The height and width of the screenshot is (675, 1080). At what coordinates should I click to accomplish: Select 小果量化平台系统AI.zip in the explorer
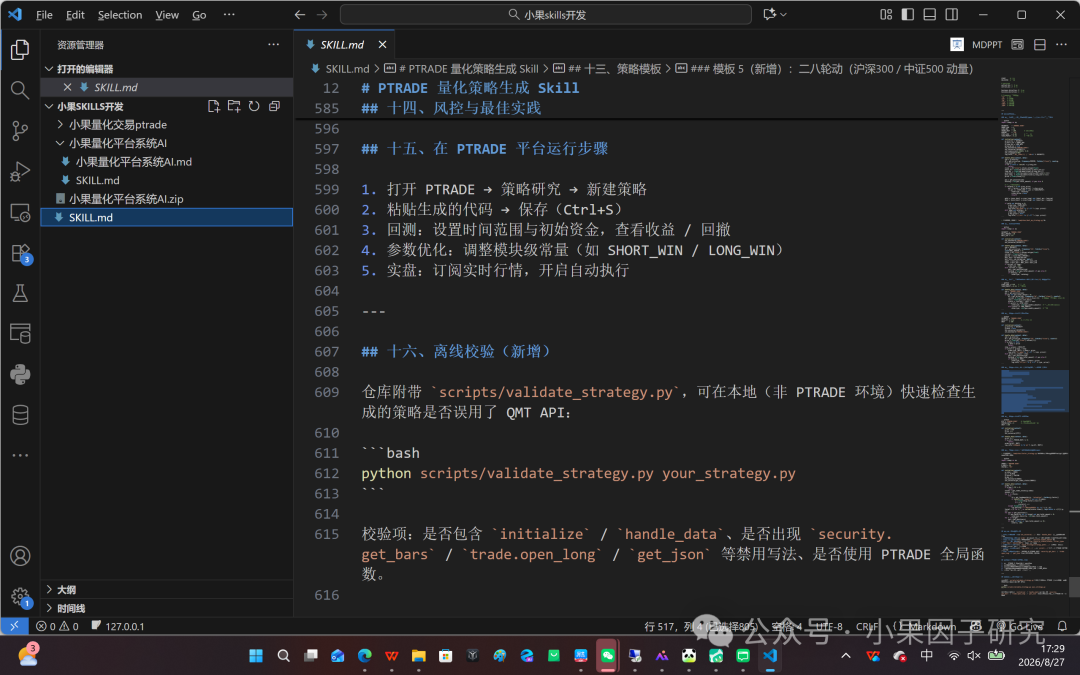click(126, 199)
